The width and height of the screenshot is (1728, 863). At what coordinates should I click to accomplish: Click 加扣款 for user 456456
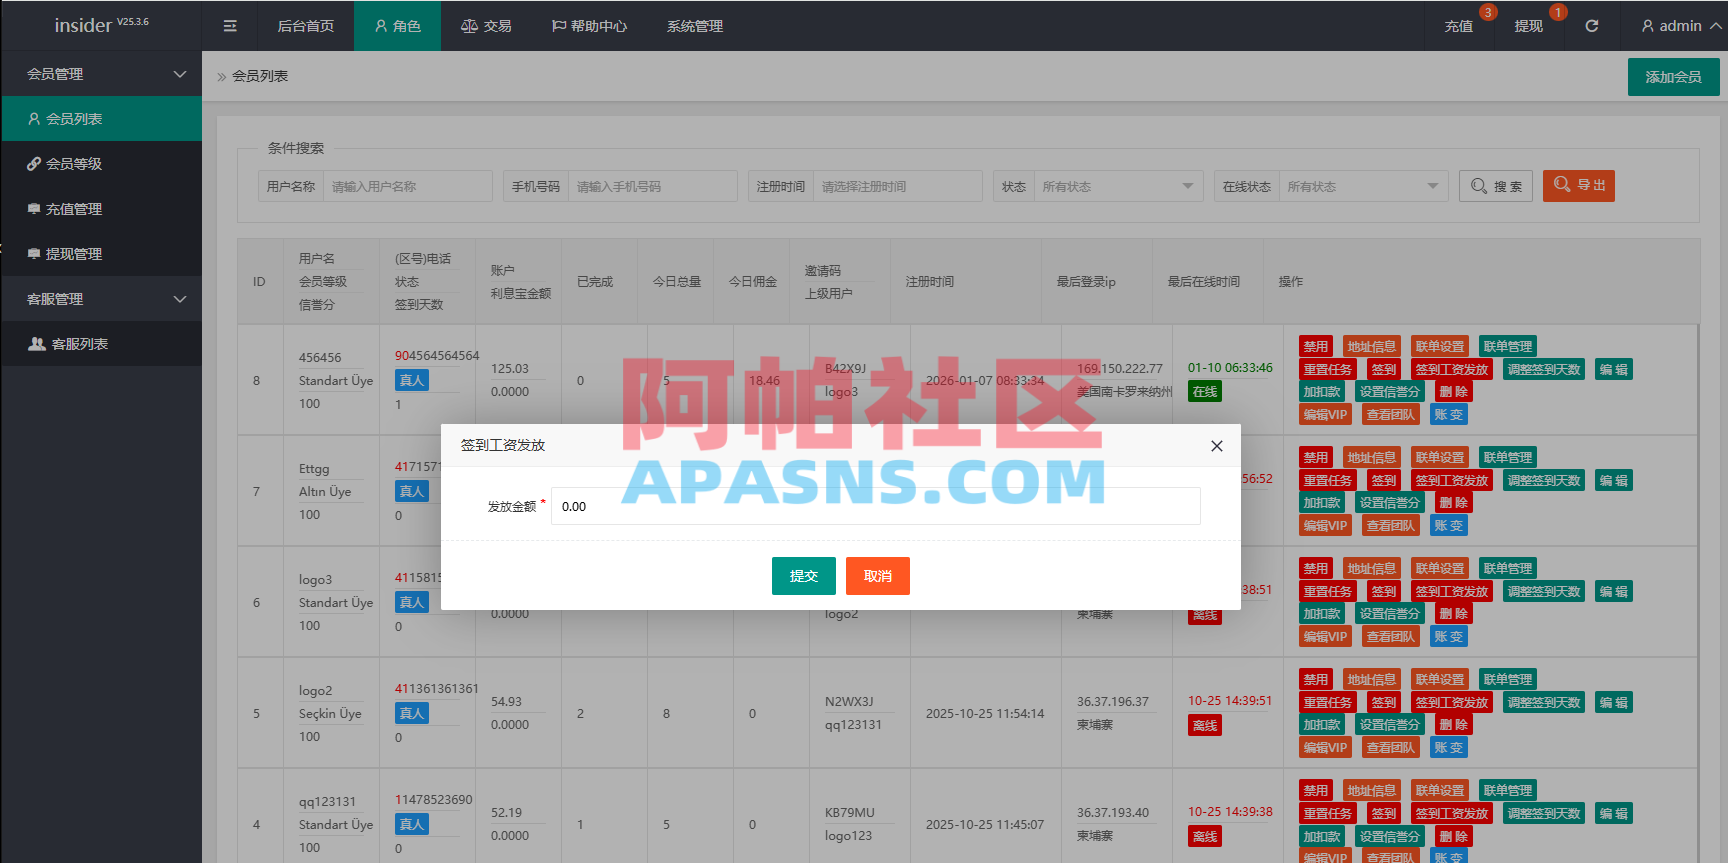(1322, 392)
